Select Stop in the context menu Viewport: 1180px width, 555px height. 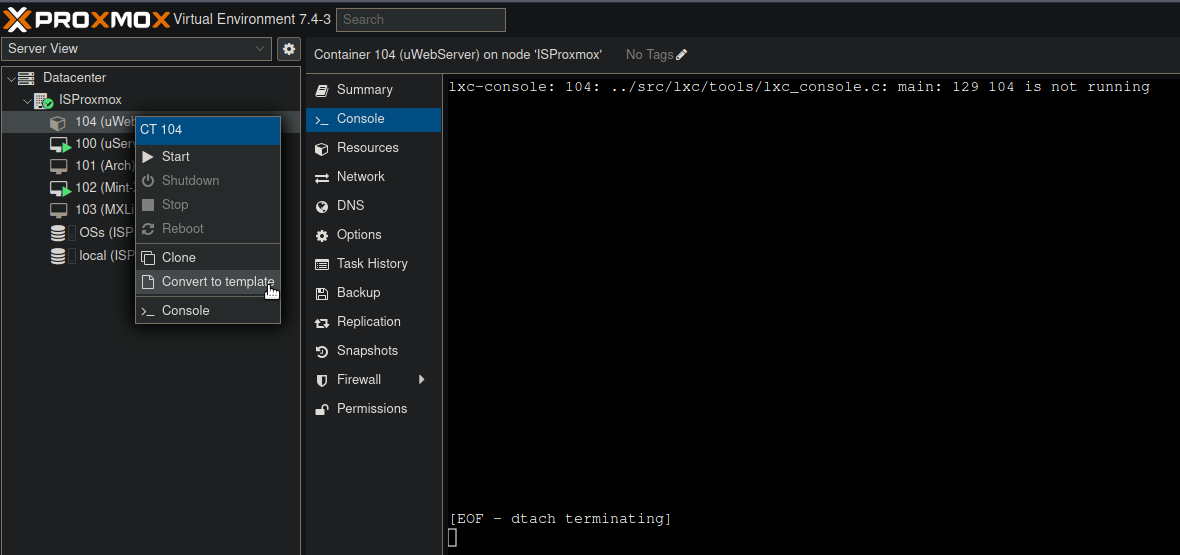point(208,205)
